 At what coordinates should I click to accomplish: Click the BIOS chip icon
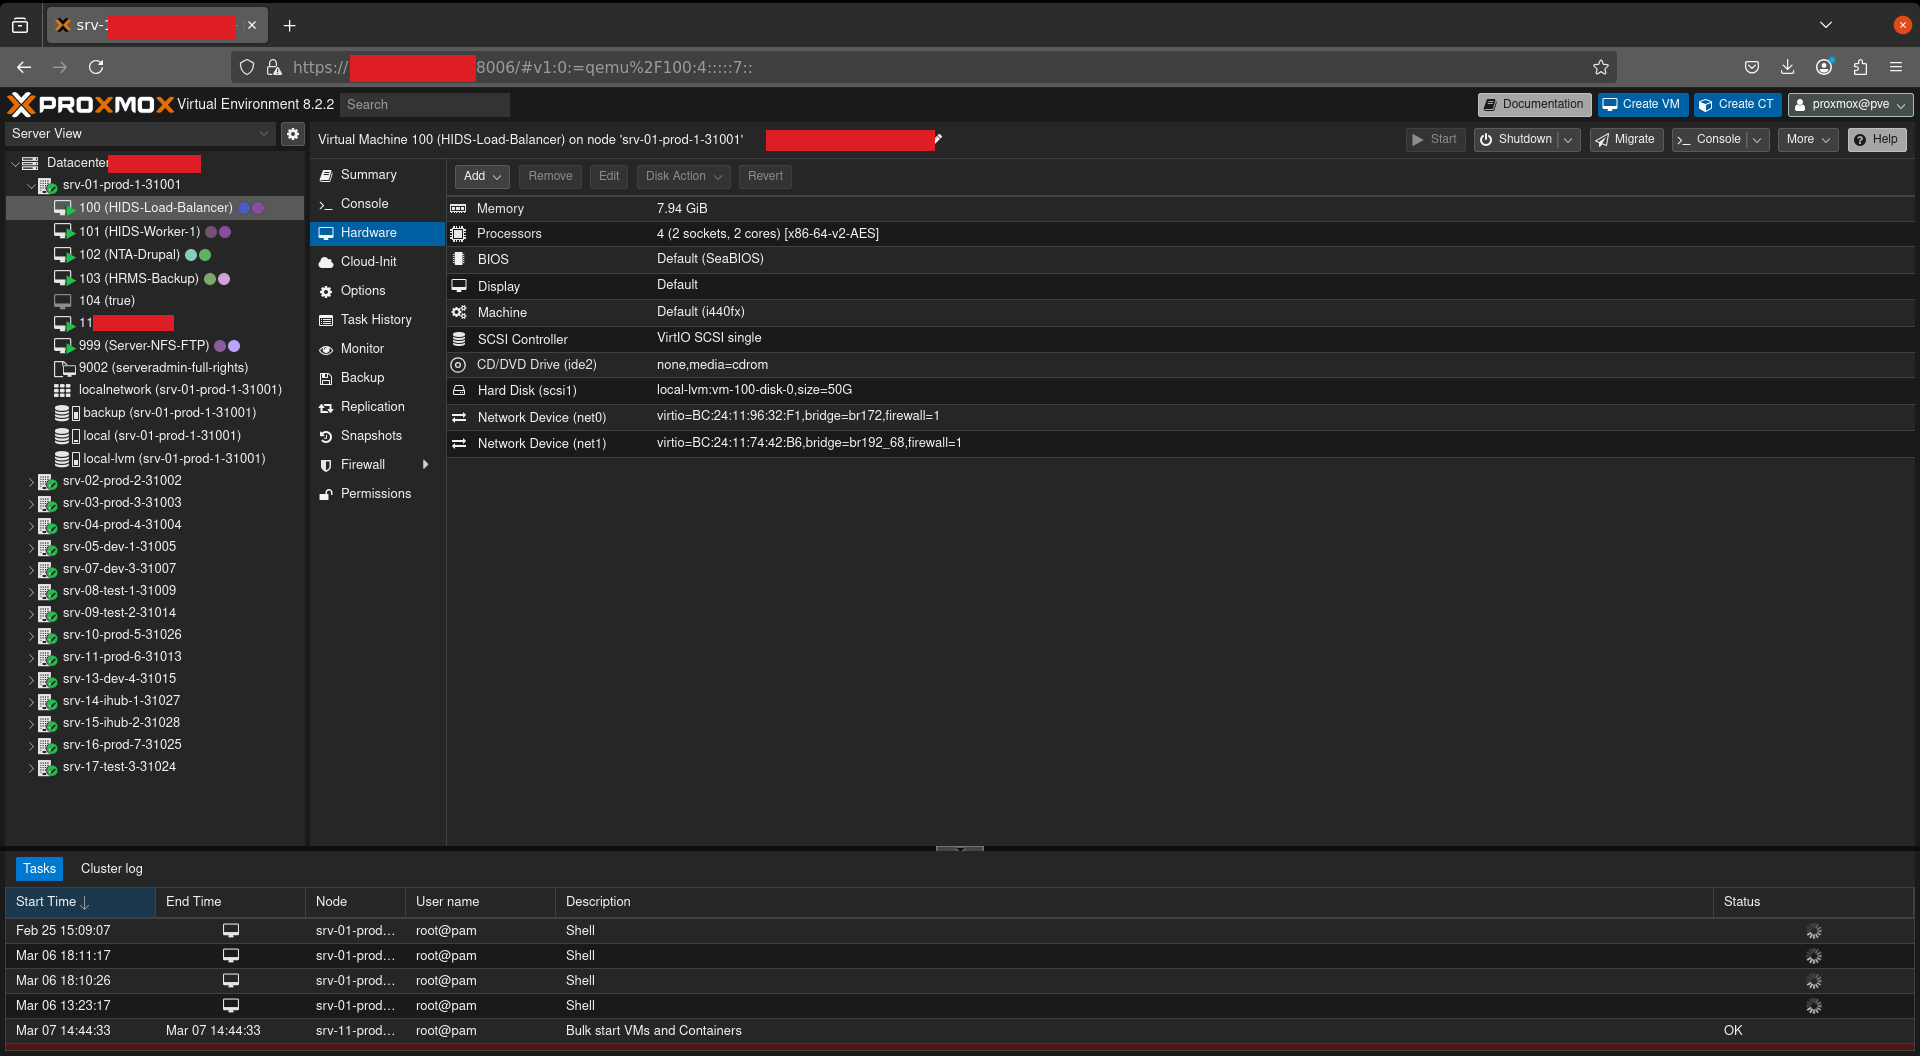click(458, 259)
